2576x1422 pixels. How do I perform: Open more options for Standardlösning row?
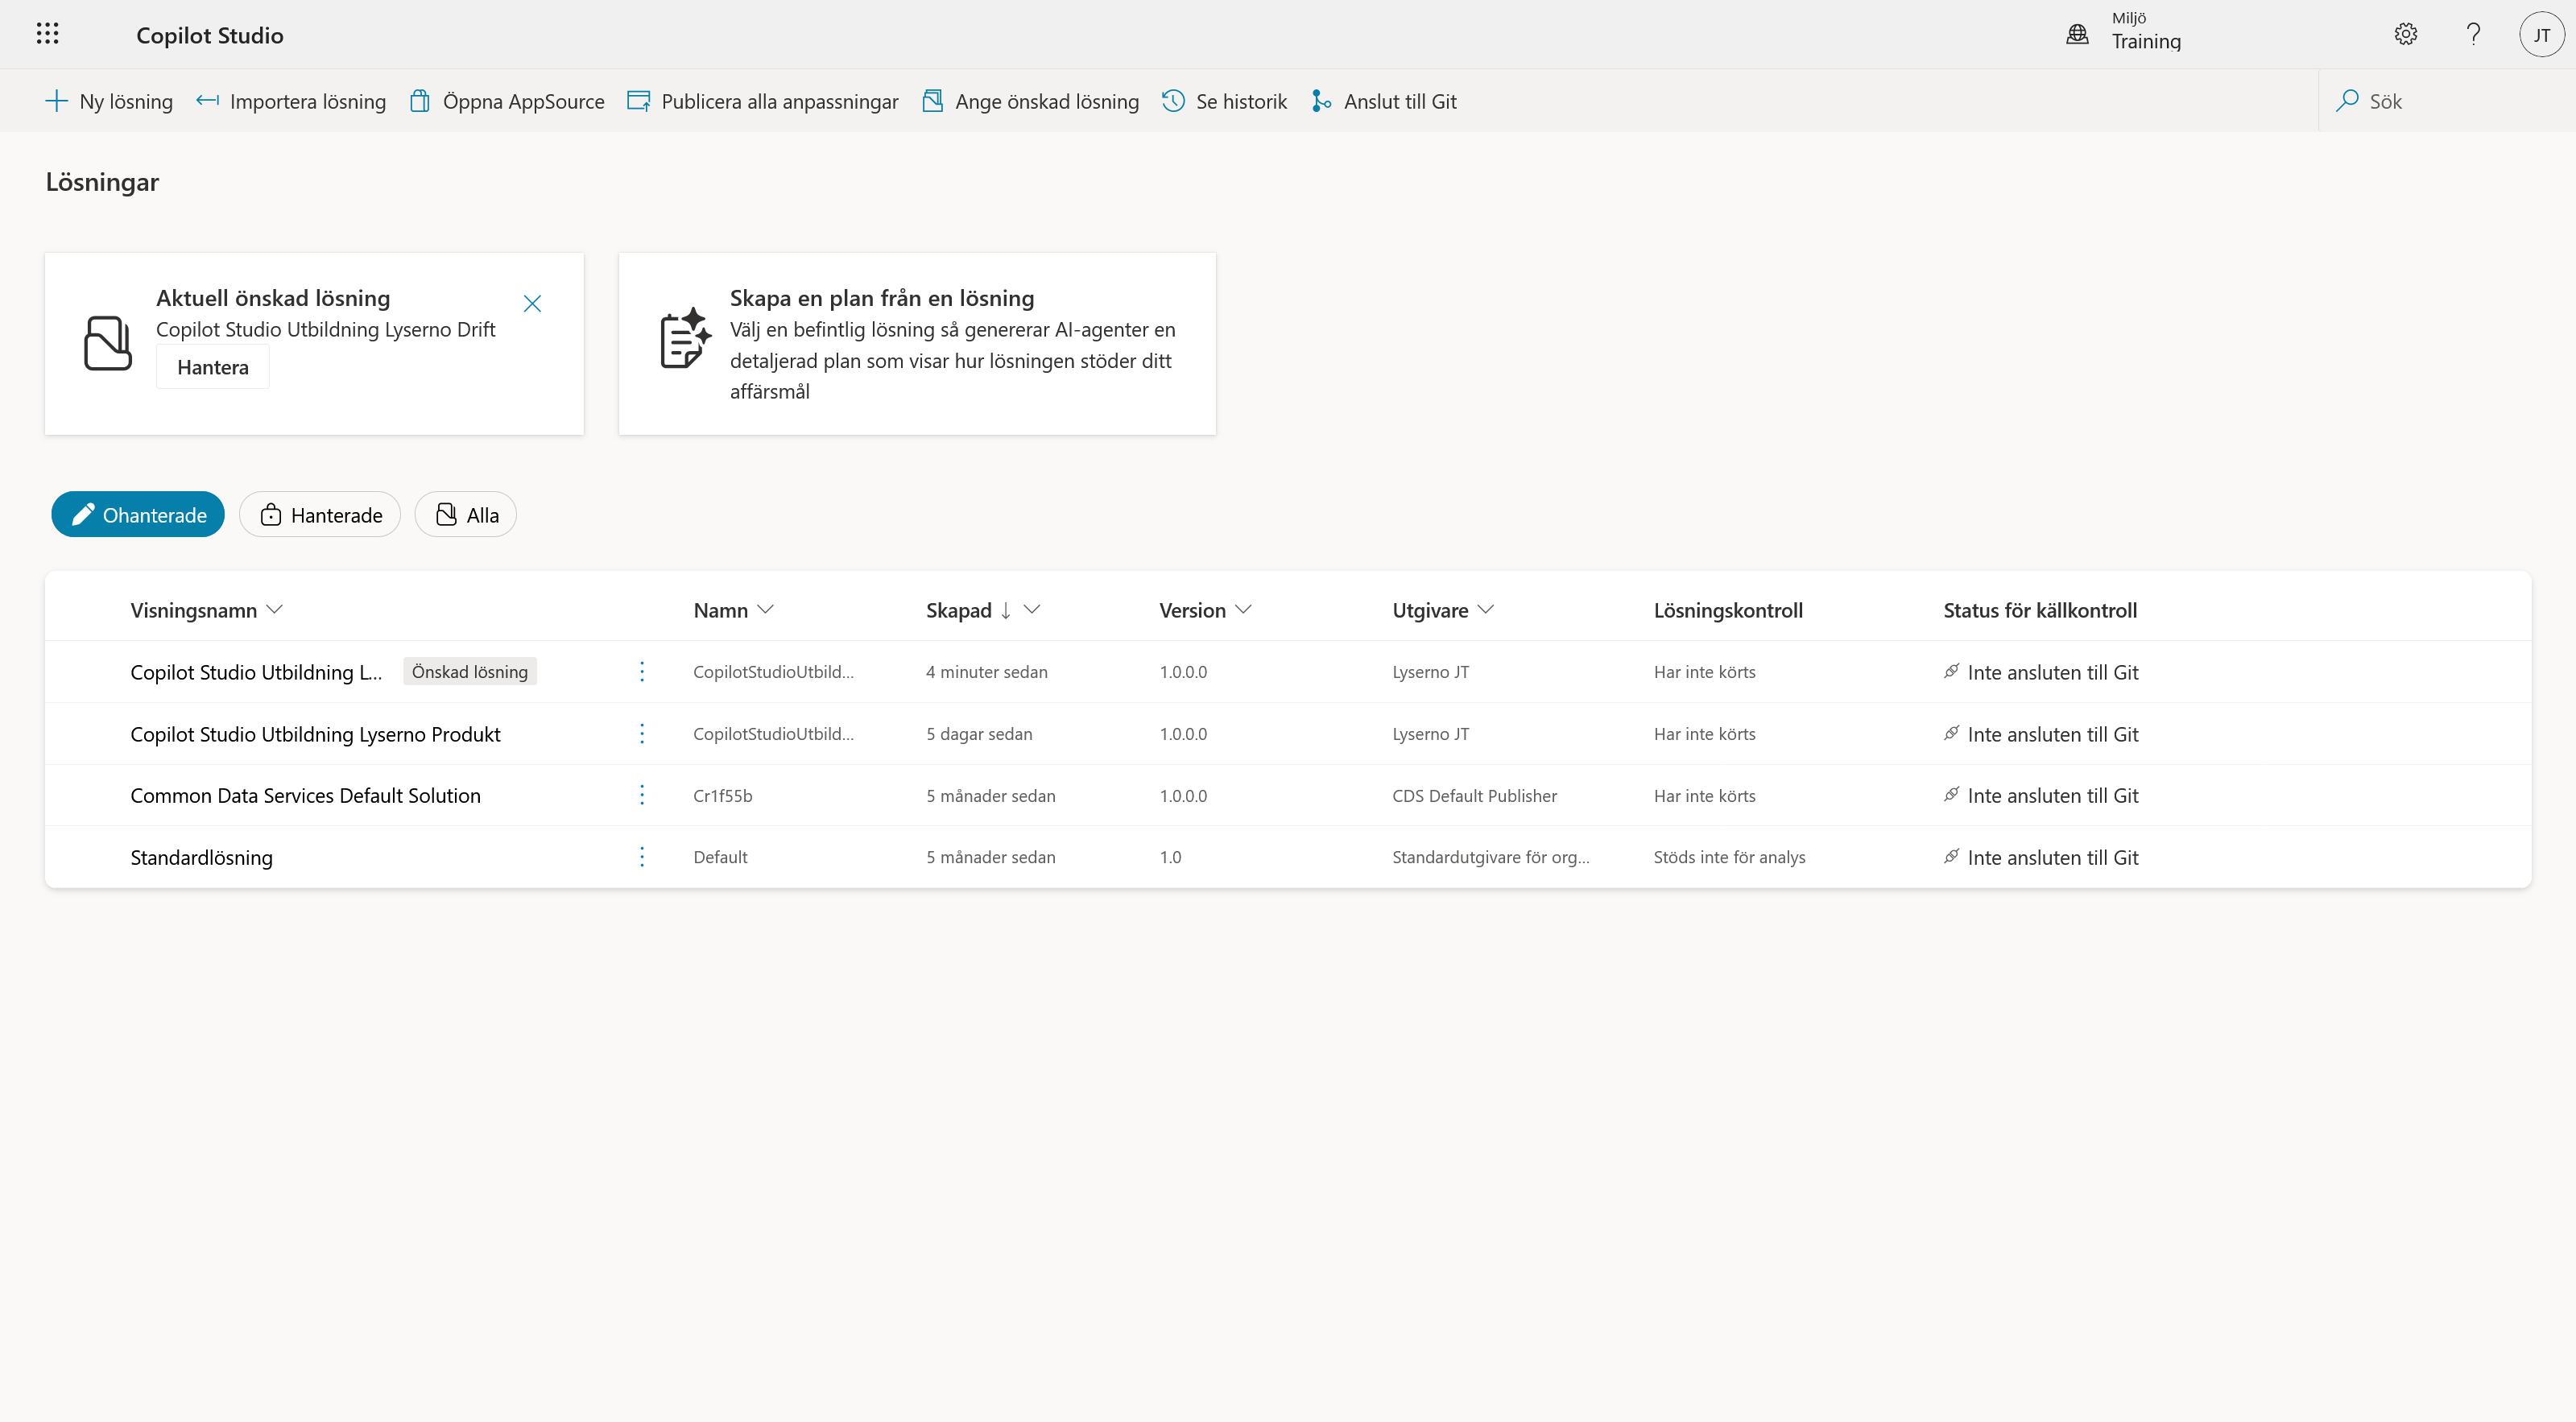click(x=642, y=857)
